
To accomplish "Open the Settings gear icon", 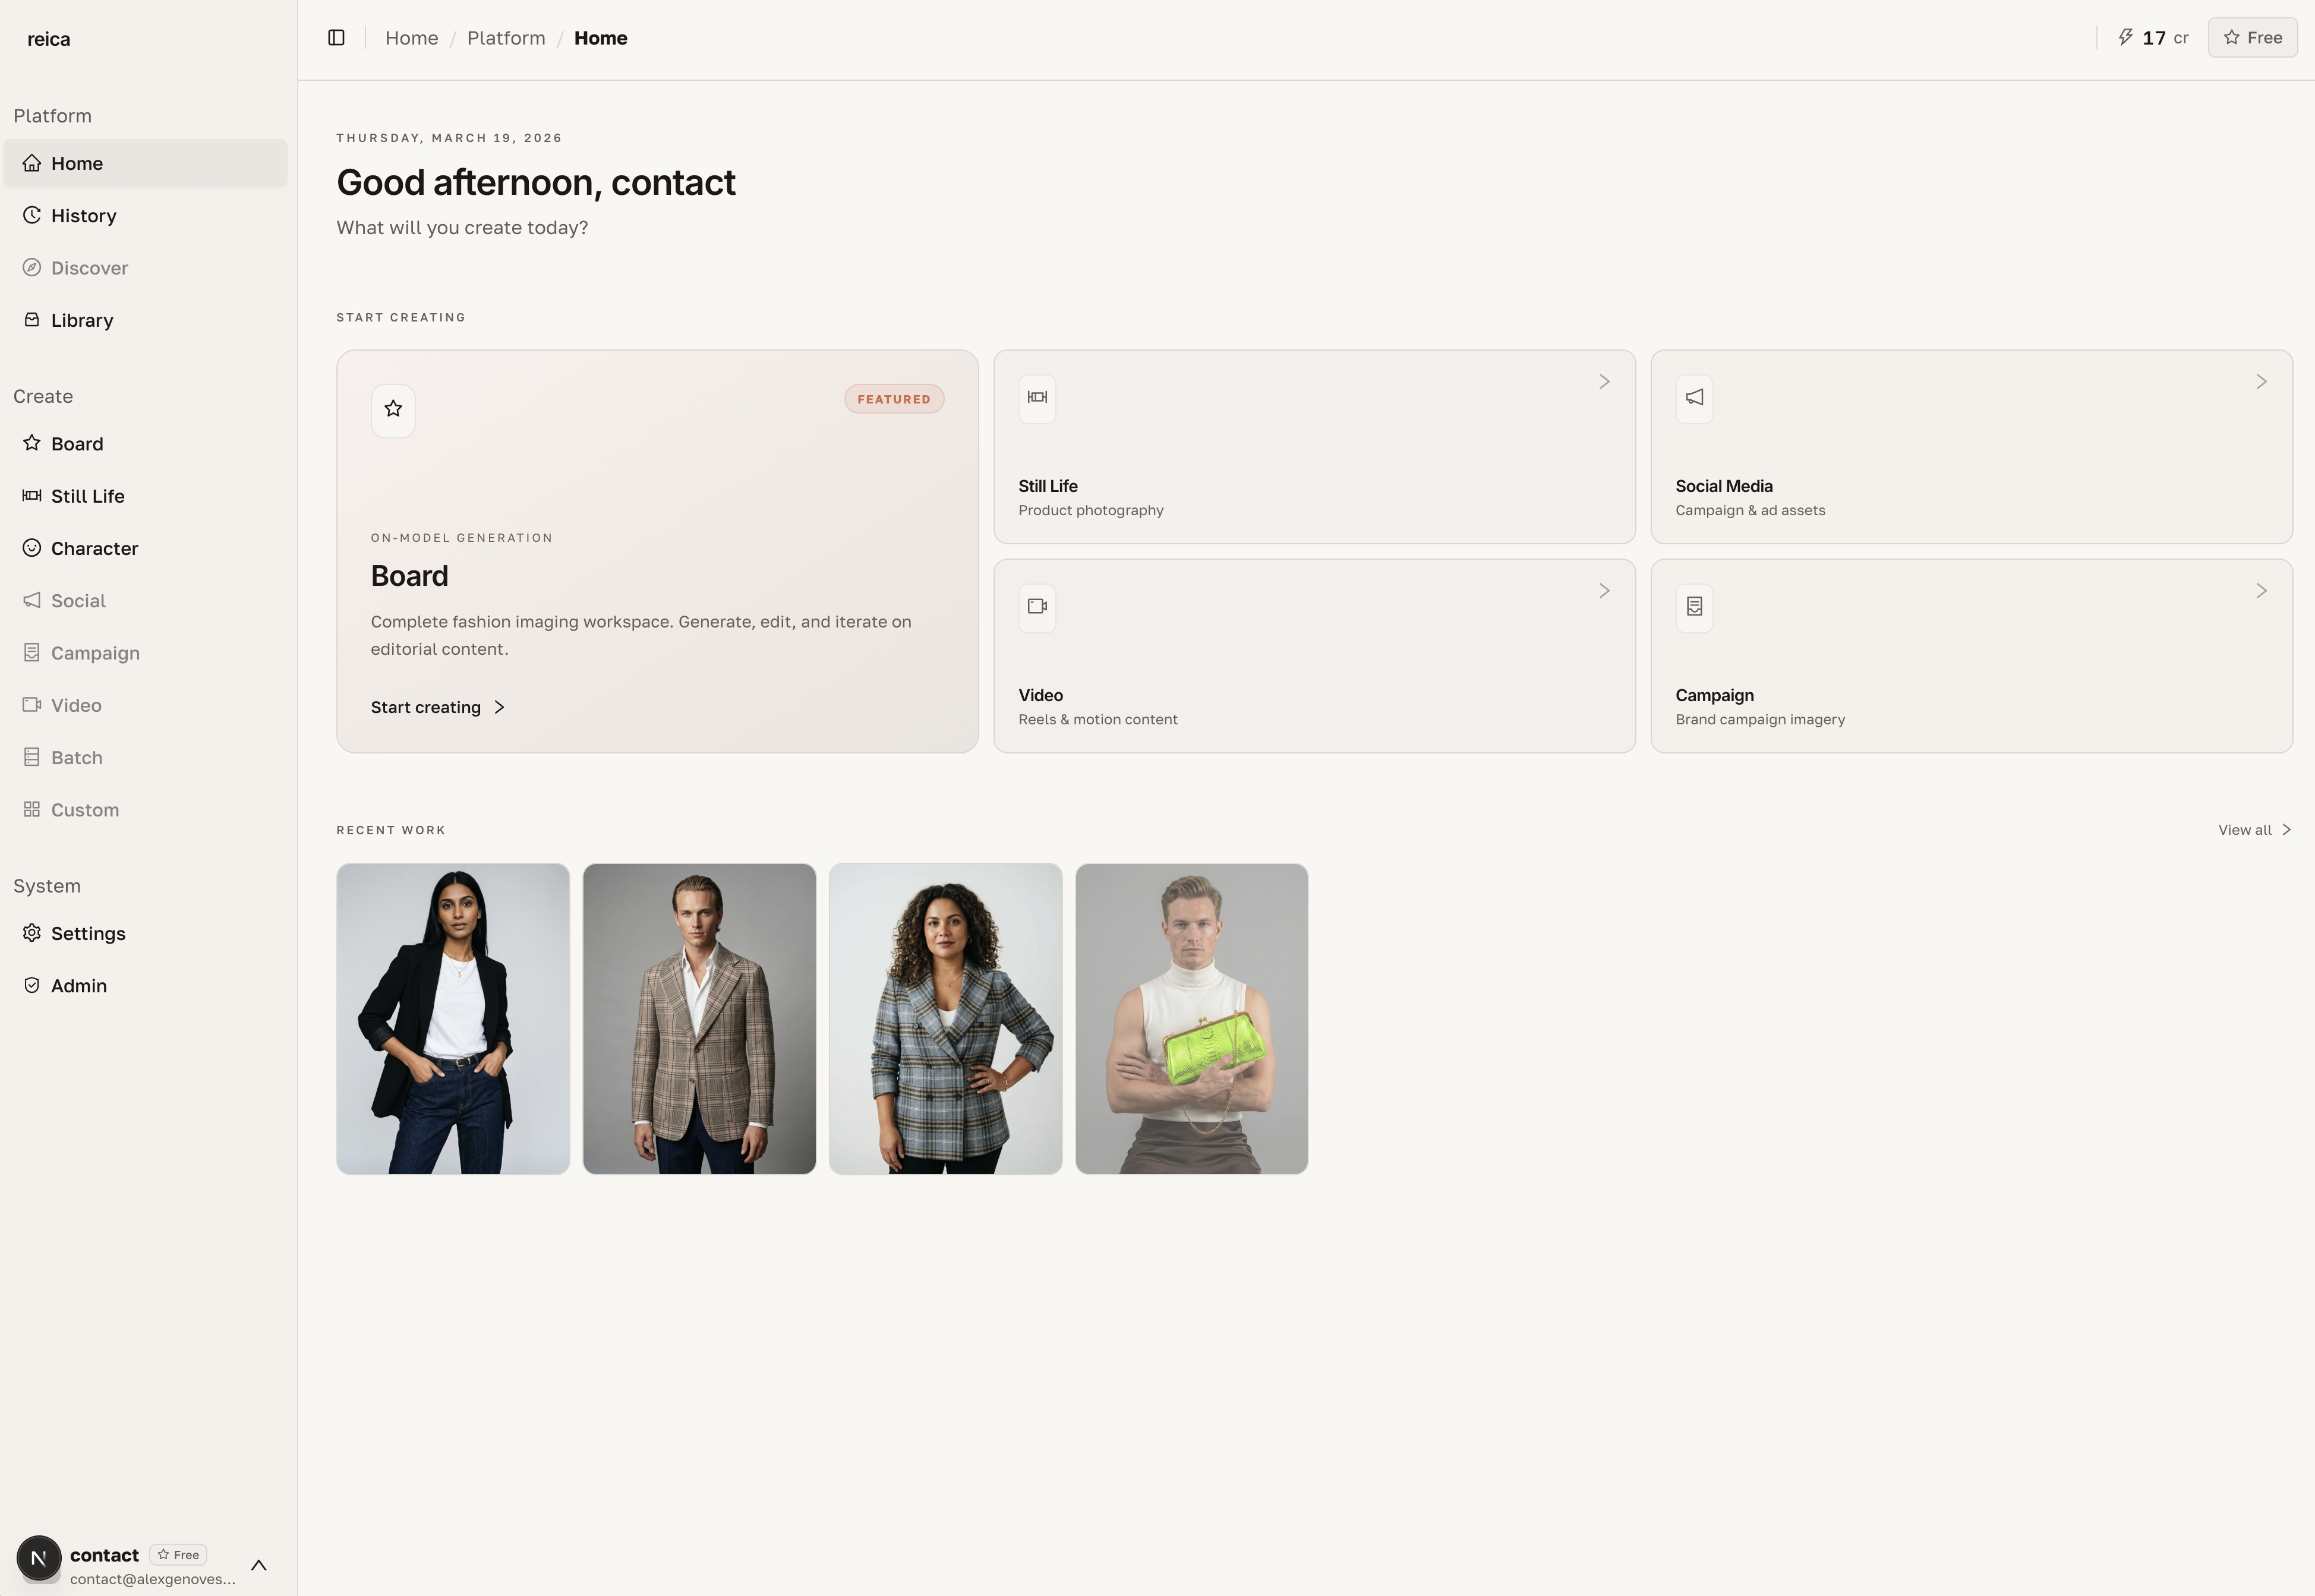I will [x=31, y=932].
